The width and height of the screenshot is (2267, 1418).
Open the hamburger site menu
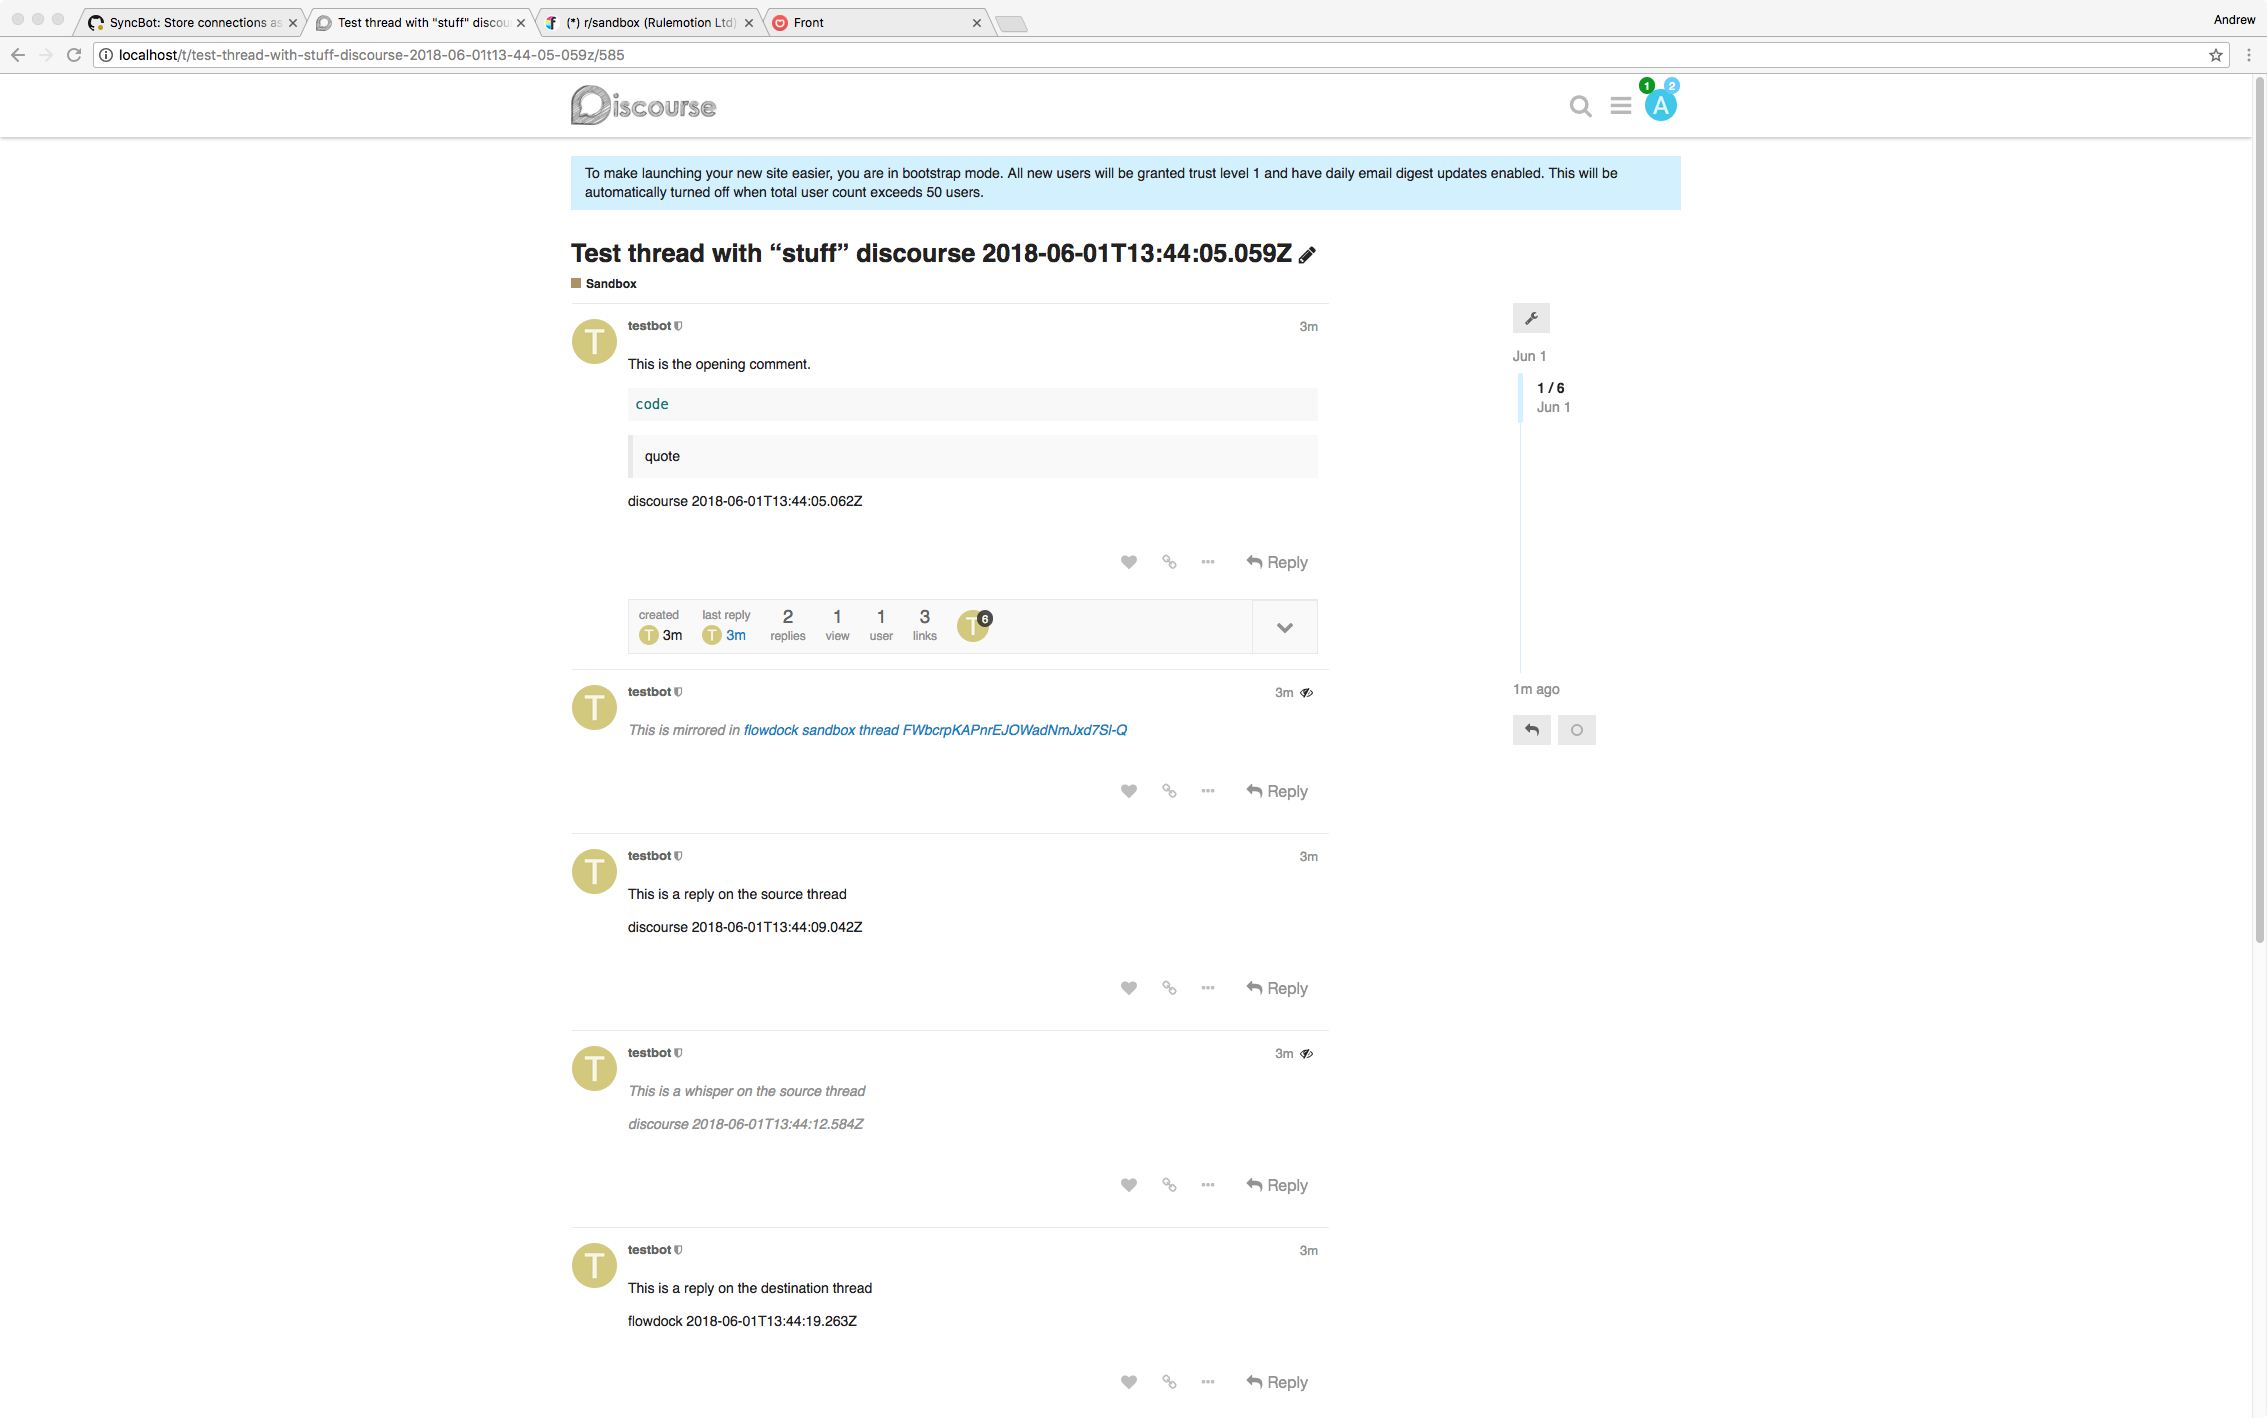click(1620, 105)
